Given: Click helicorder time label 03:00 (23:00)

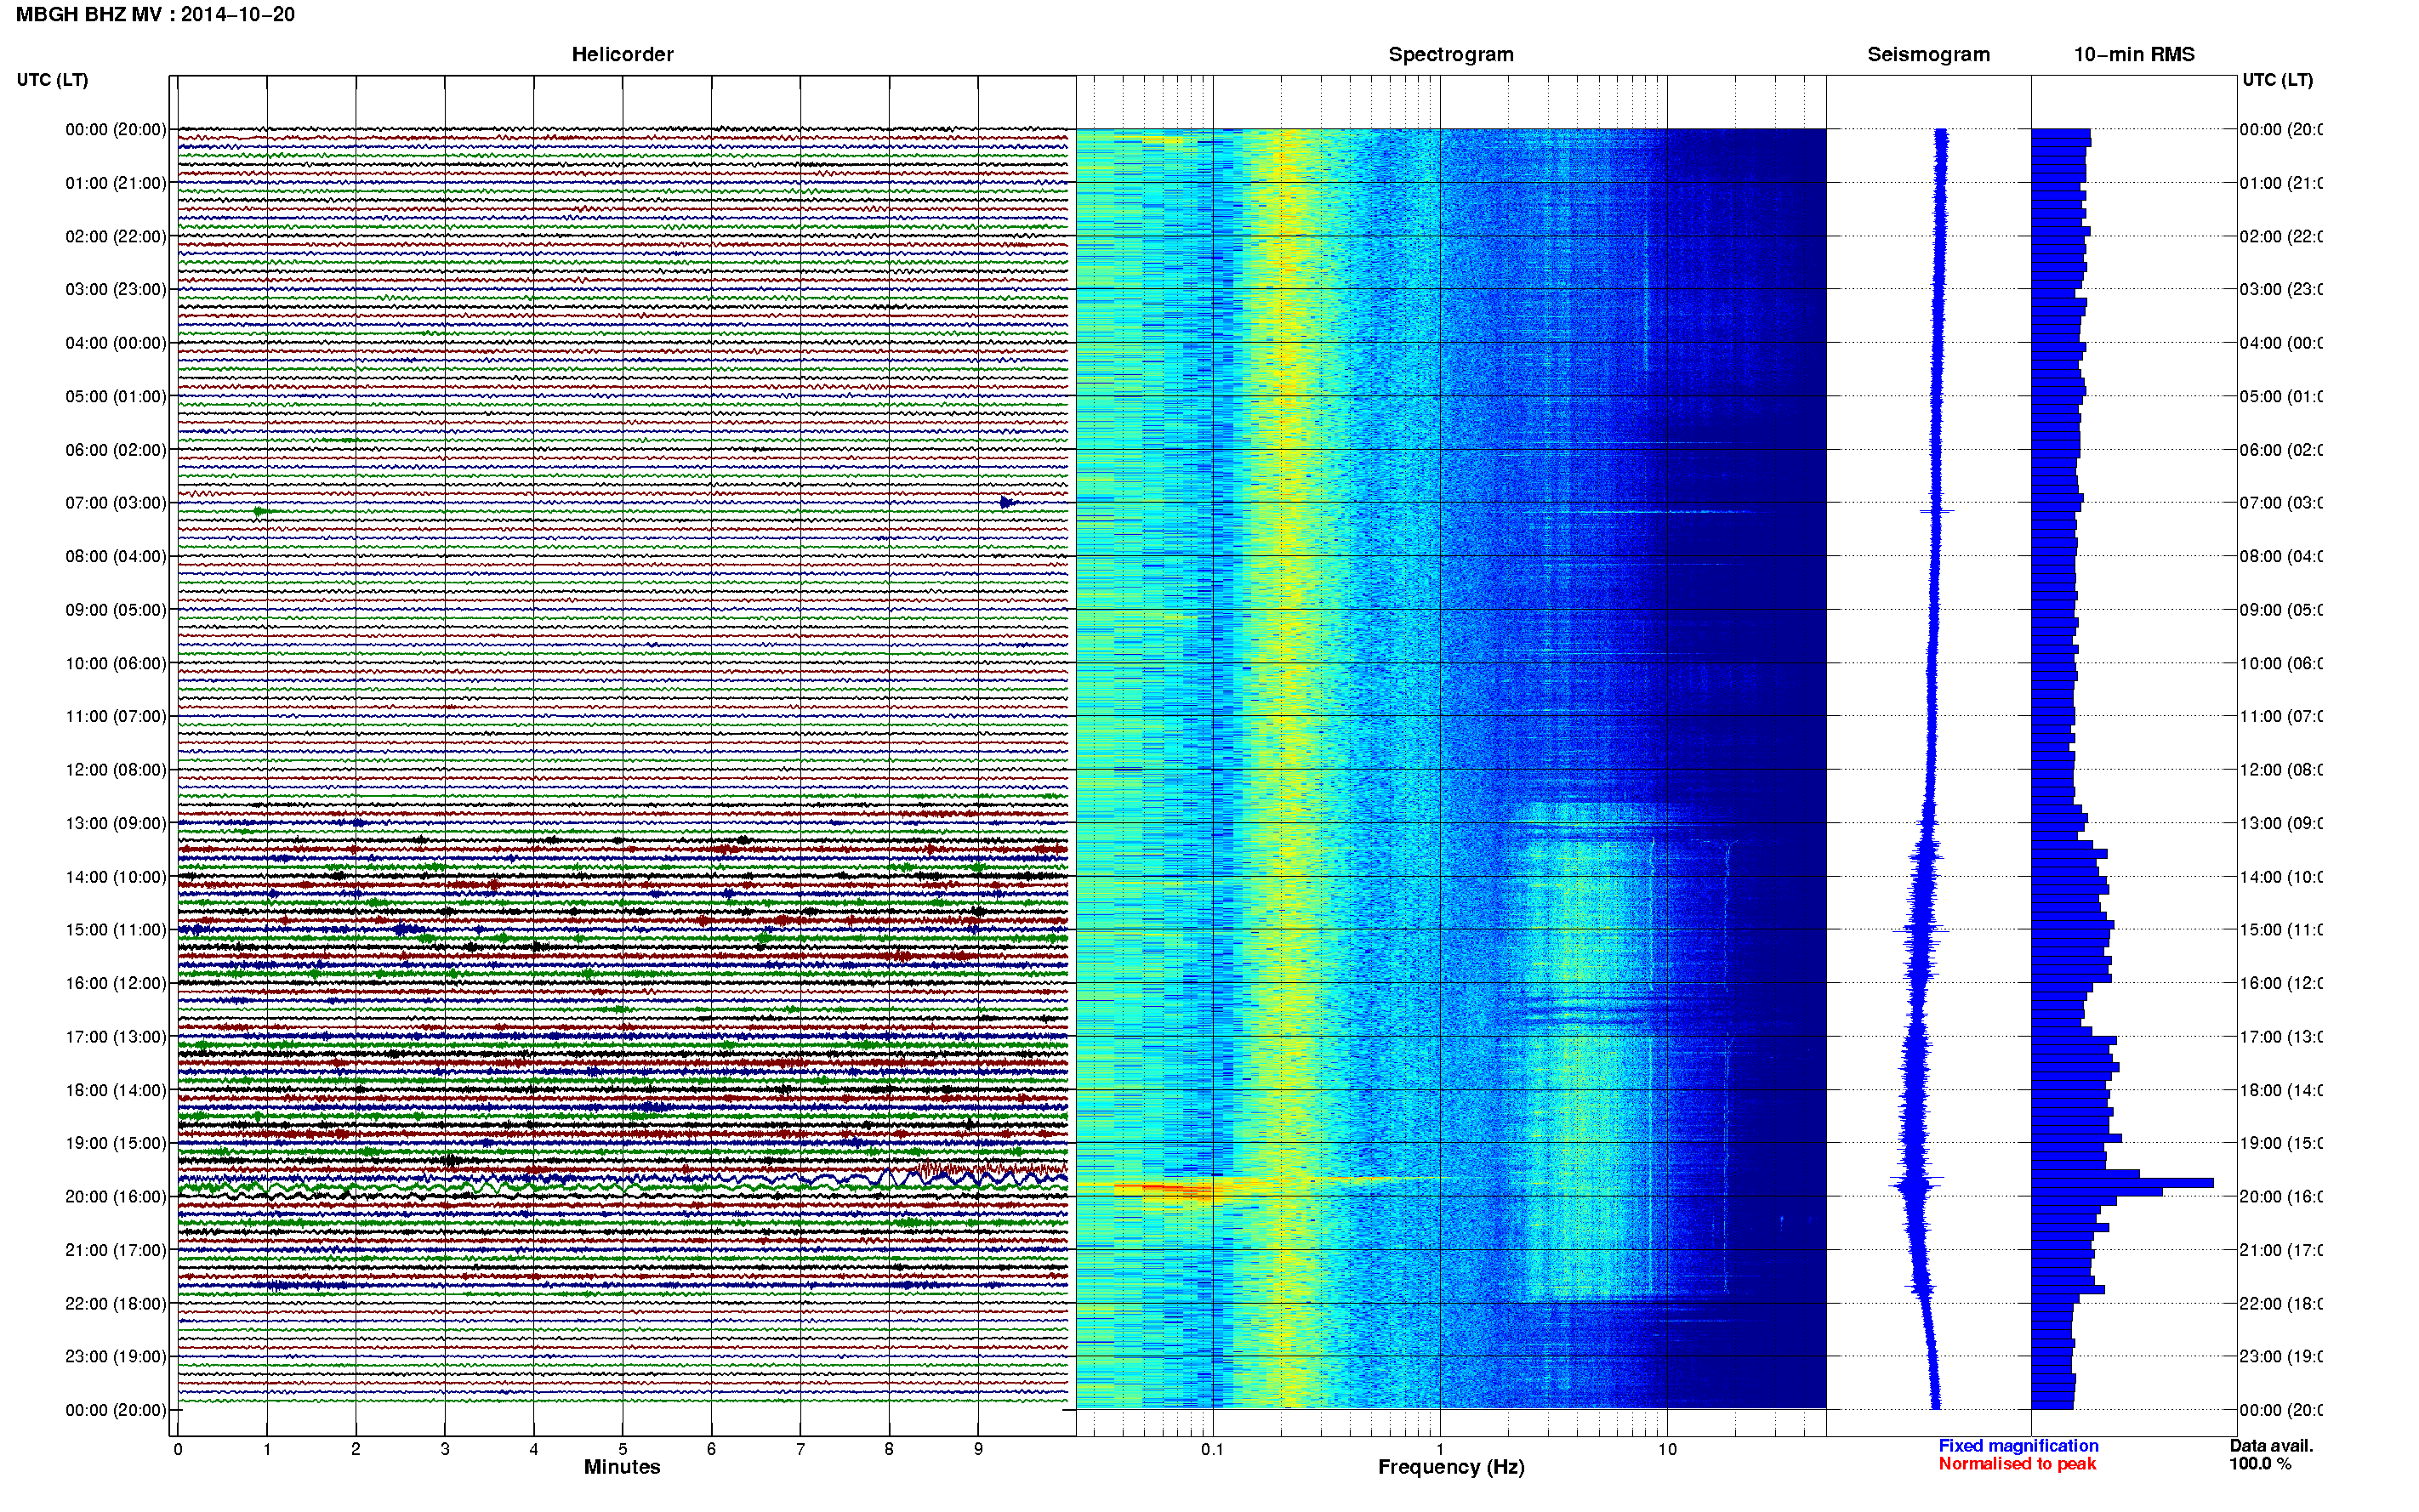Looking at the screenshot, I should 116,290.
